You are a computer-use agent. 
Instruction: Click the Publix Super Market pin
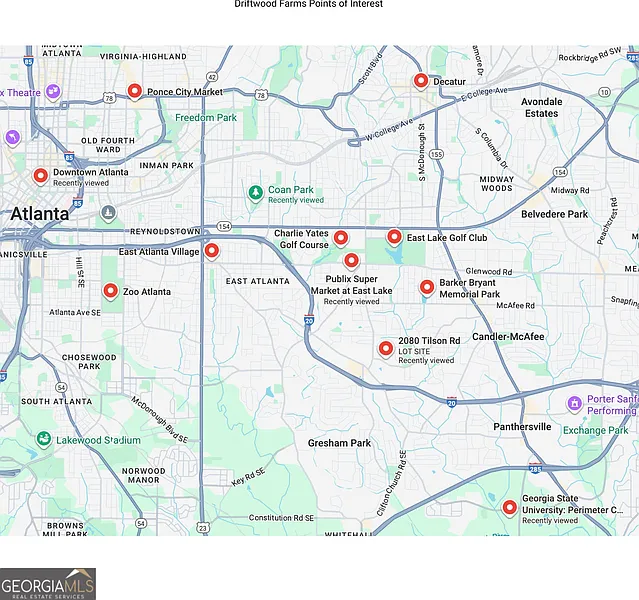351,260
